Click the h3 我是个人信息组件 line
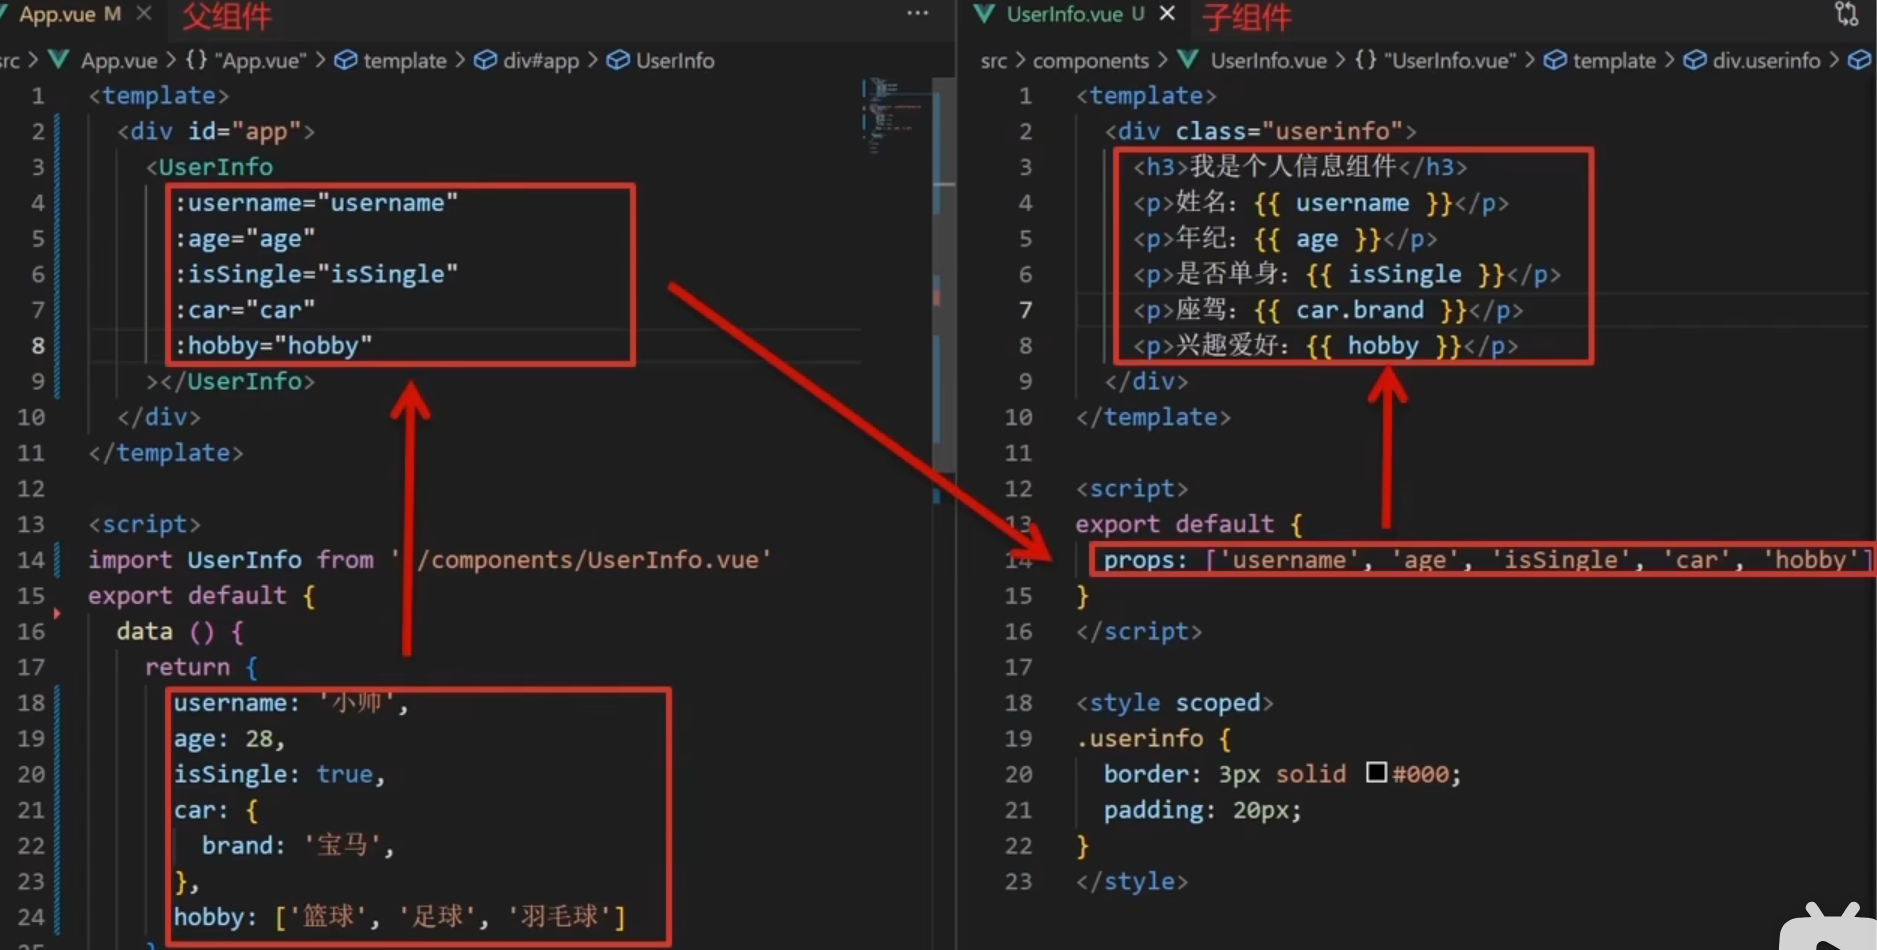1877x950 pixels. (1300, 167)
